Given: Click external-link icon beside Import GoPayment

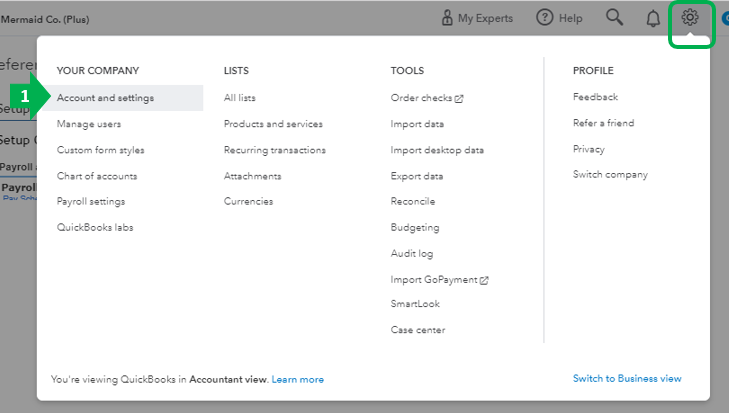Looking at the screenshot, I should coord(484,280).
